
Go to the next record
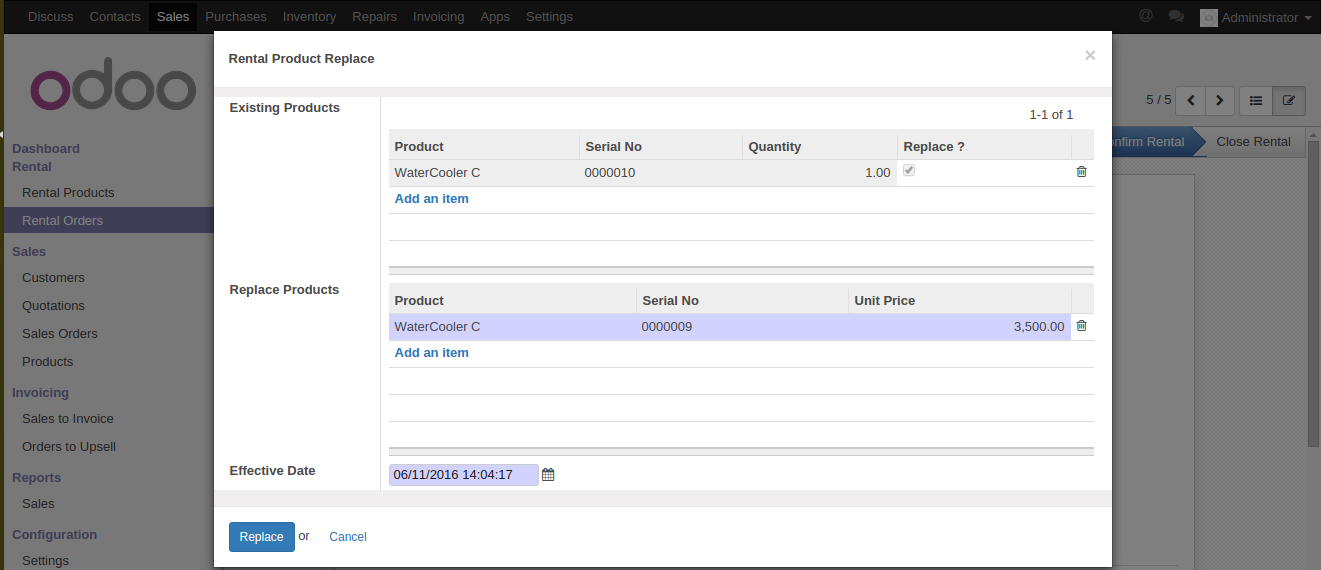tap(1220, 100)
